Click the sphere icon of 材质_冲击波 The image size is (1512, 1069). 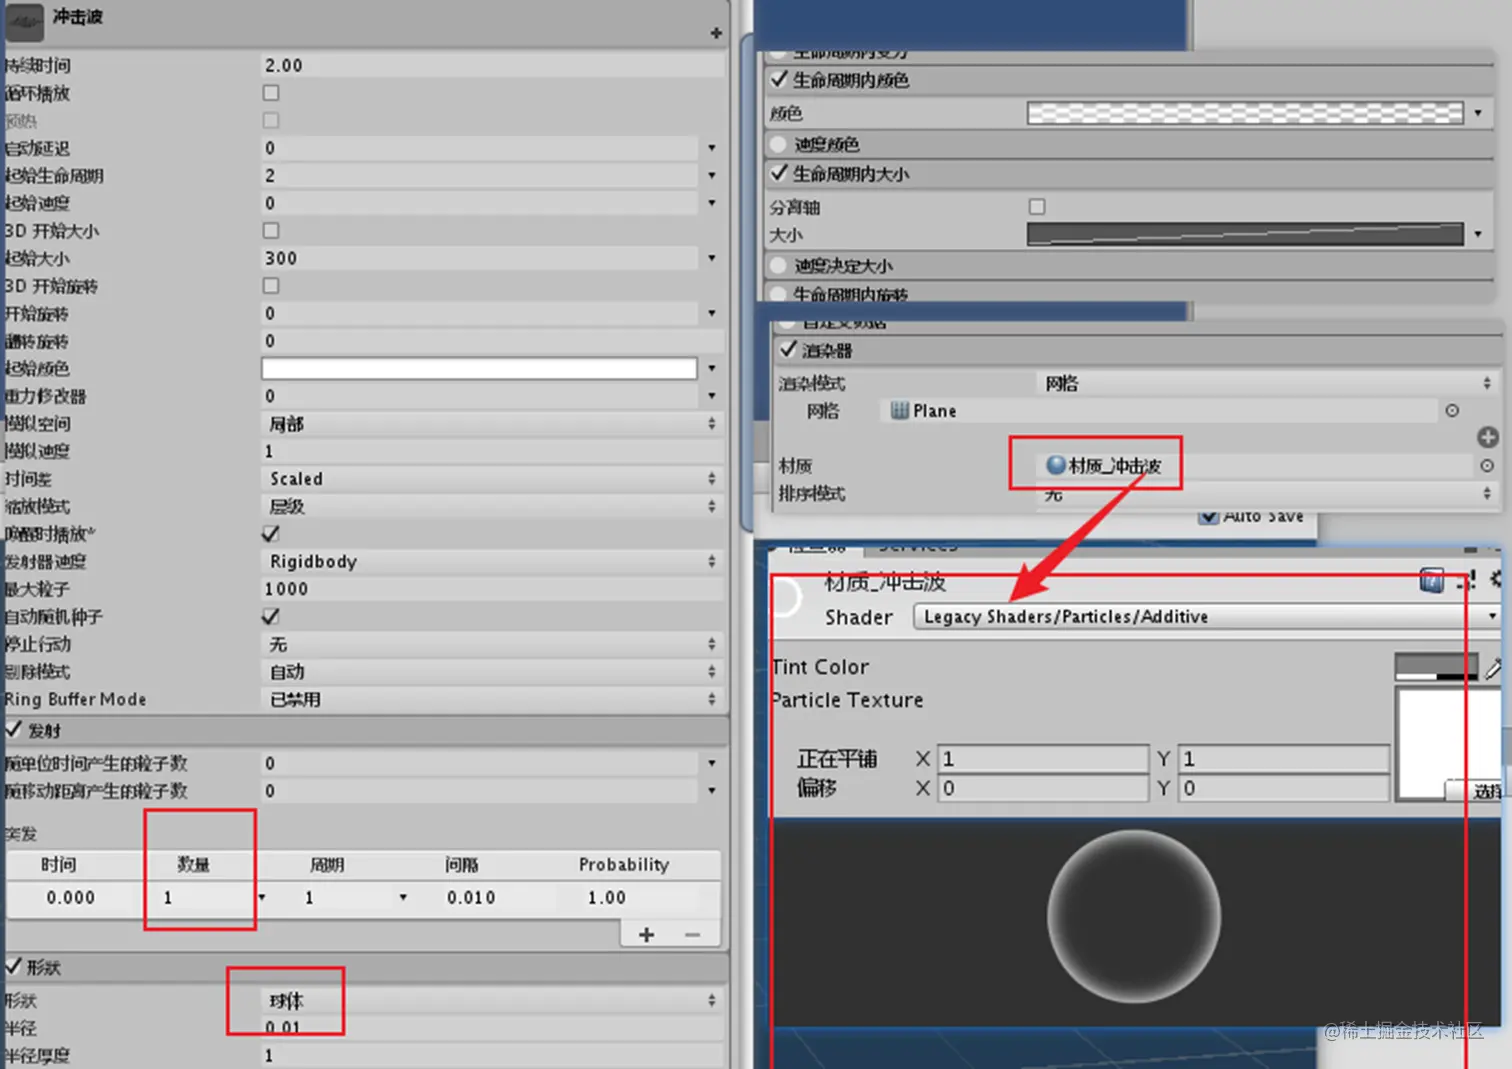pos(1055,465)
